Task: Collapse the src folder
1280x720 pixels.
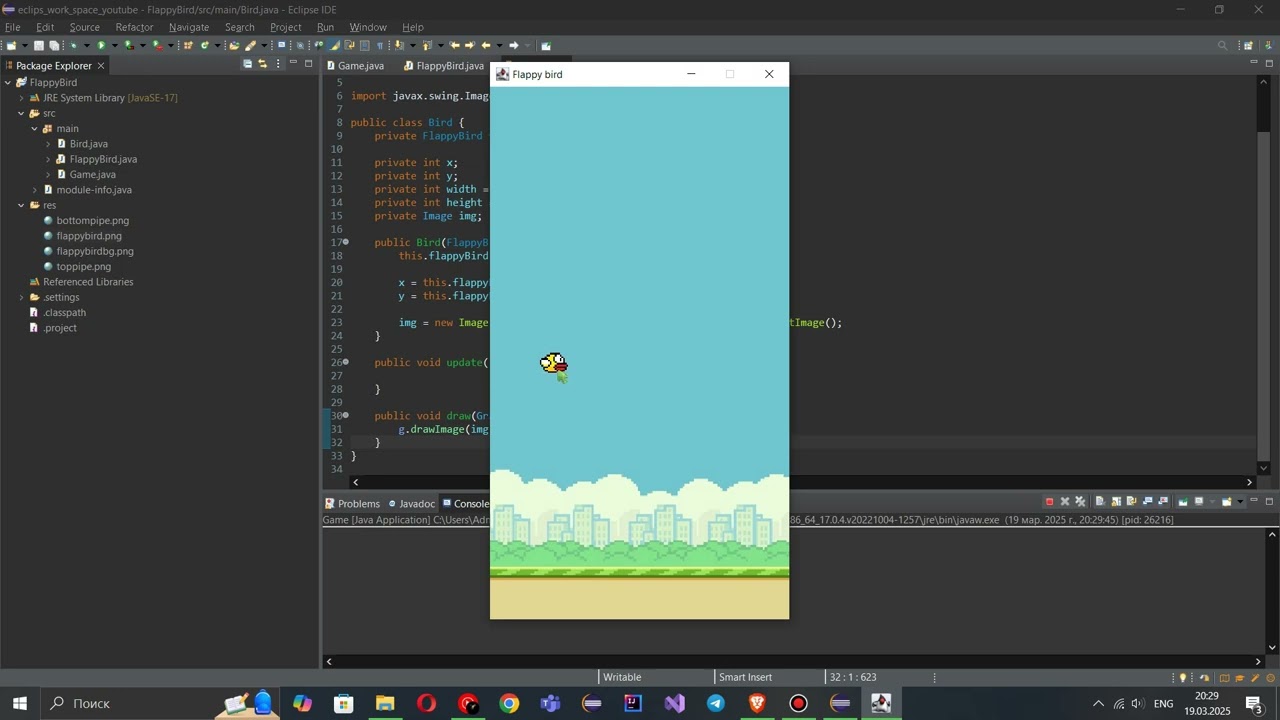Action: point(21,113)
